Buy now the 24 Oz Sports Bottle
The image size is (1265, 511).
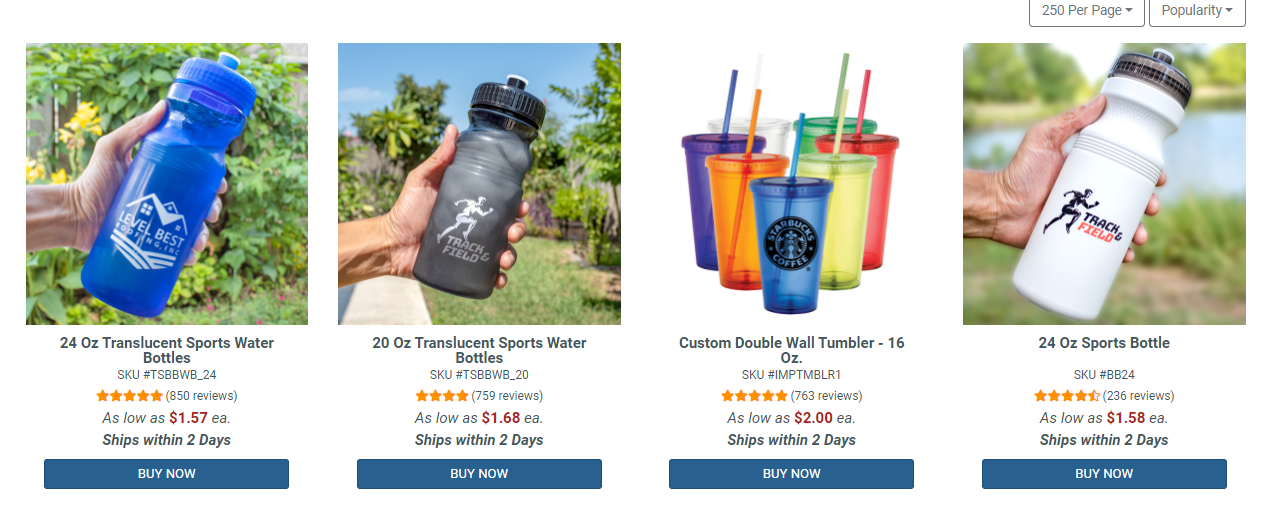[1104, 474]
